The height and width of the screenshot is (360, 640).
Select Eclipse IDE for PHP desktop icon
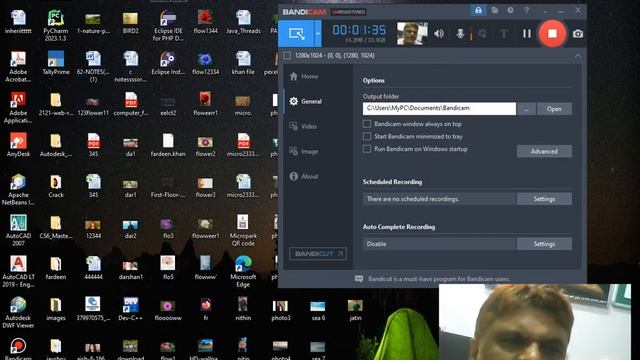[x=168, y=25]
